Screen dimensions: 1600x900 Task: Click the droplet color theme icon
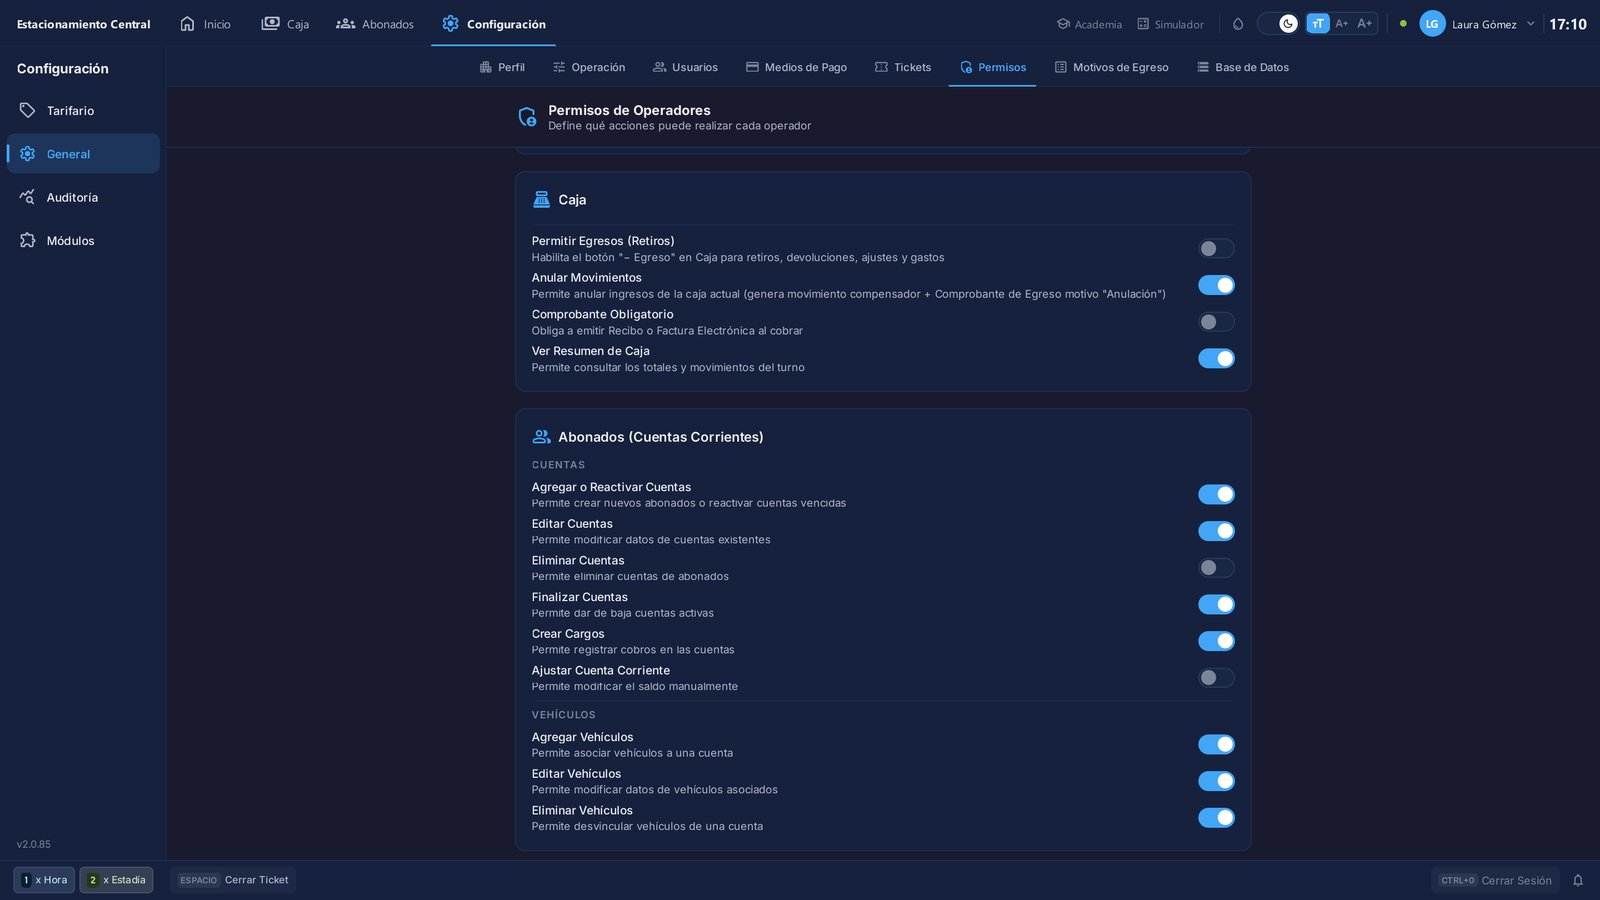1238,24
